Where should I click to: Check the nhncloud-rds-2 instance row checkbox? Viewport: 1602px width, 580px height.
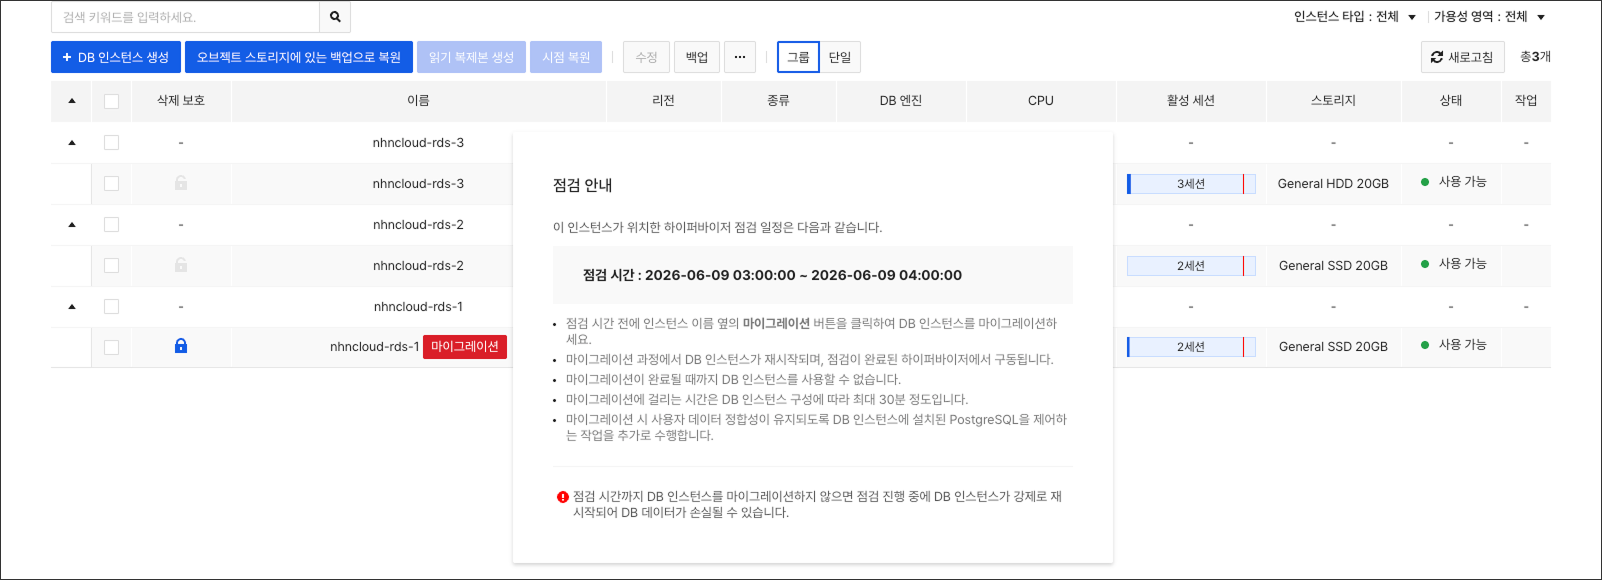tap(111, 266)
